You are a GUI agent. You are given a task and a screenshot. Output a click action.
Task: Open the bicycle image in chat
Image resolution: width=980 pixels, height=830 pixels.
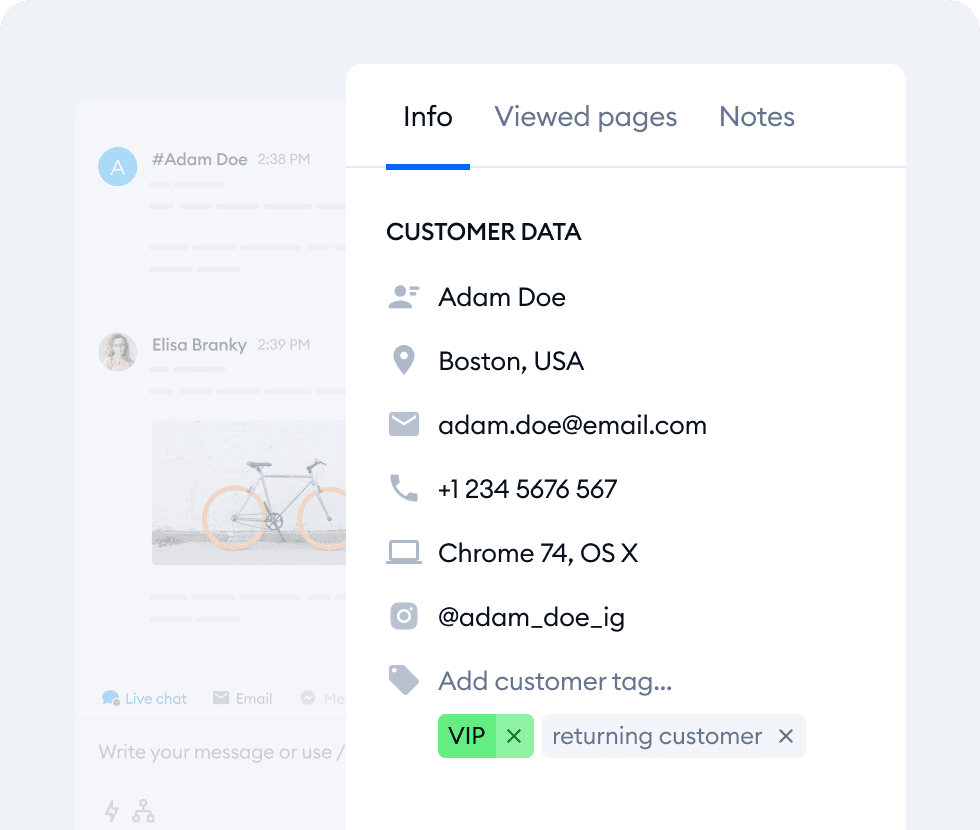[x=249, y=492]
